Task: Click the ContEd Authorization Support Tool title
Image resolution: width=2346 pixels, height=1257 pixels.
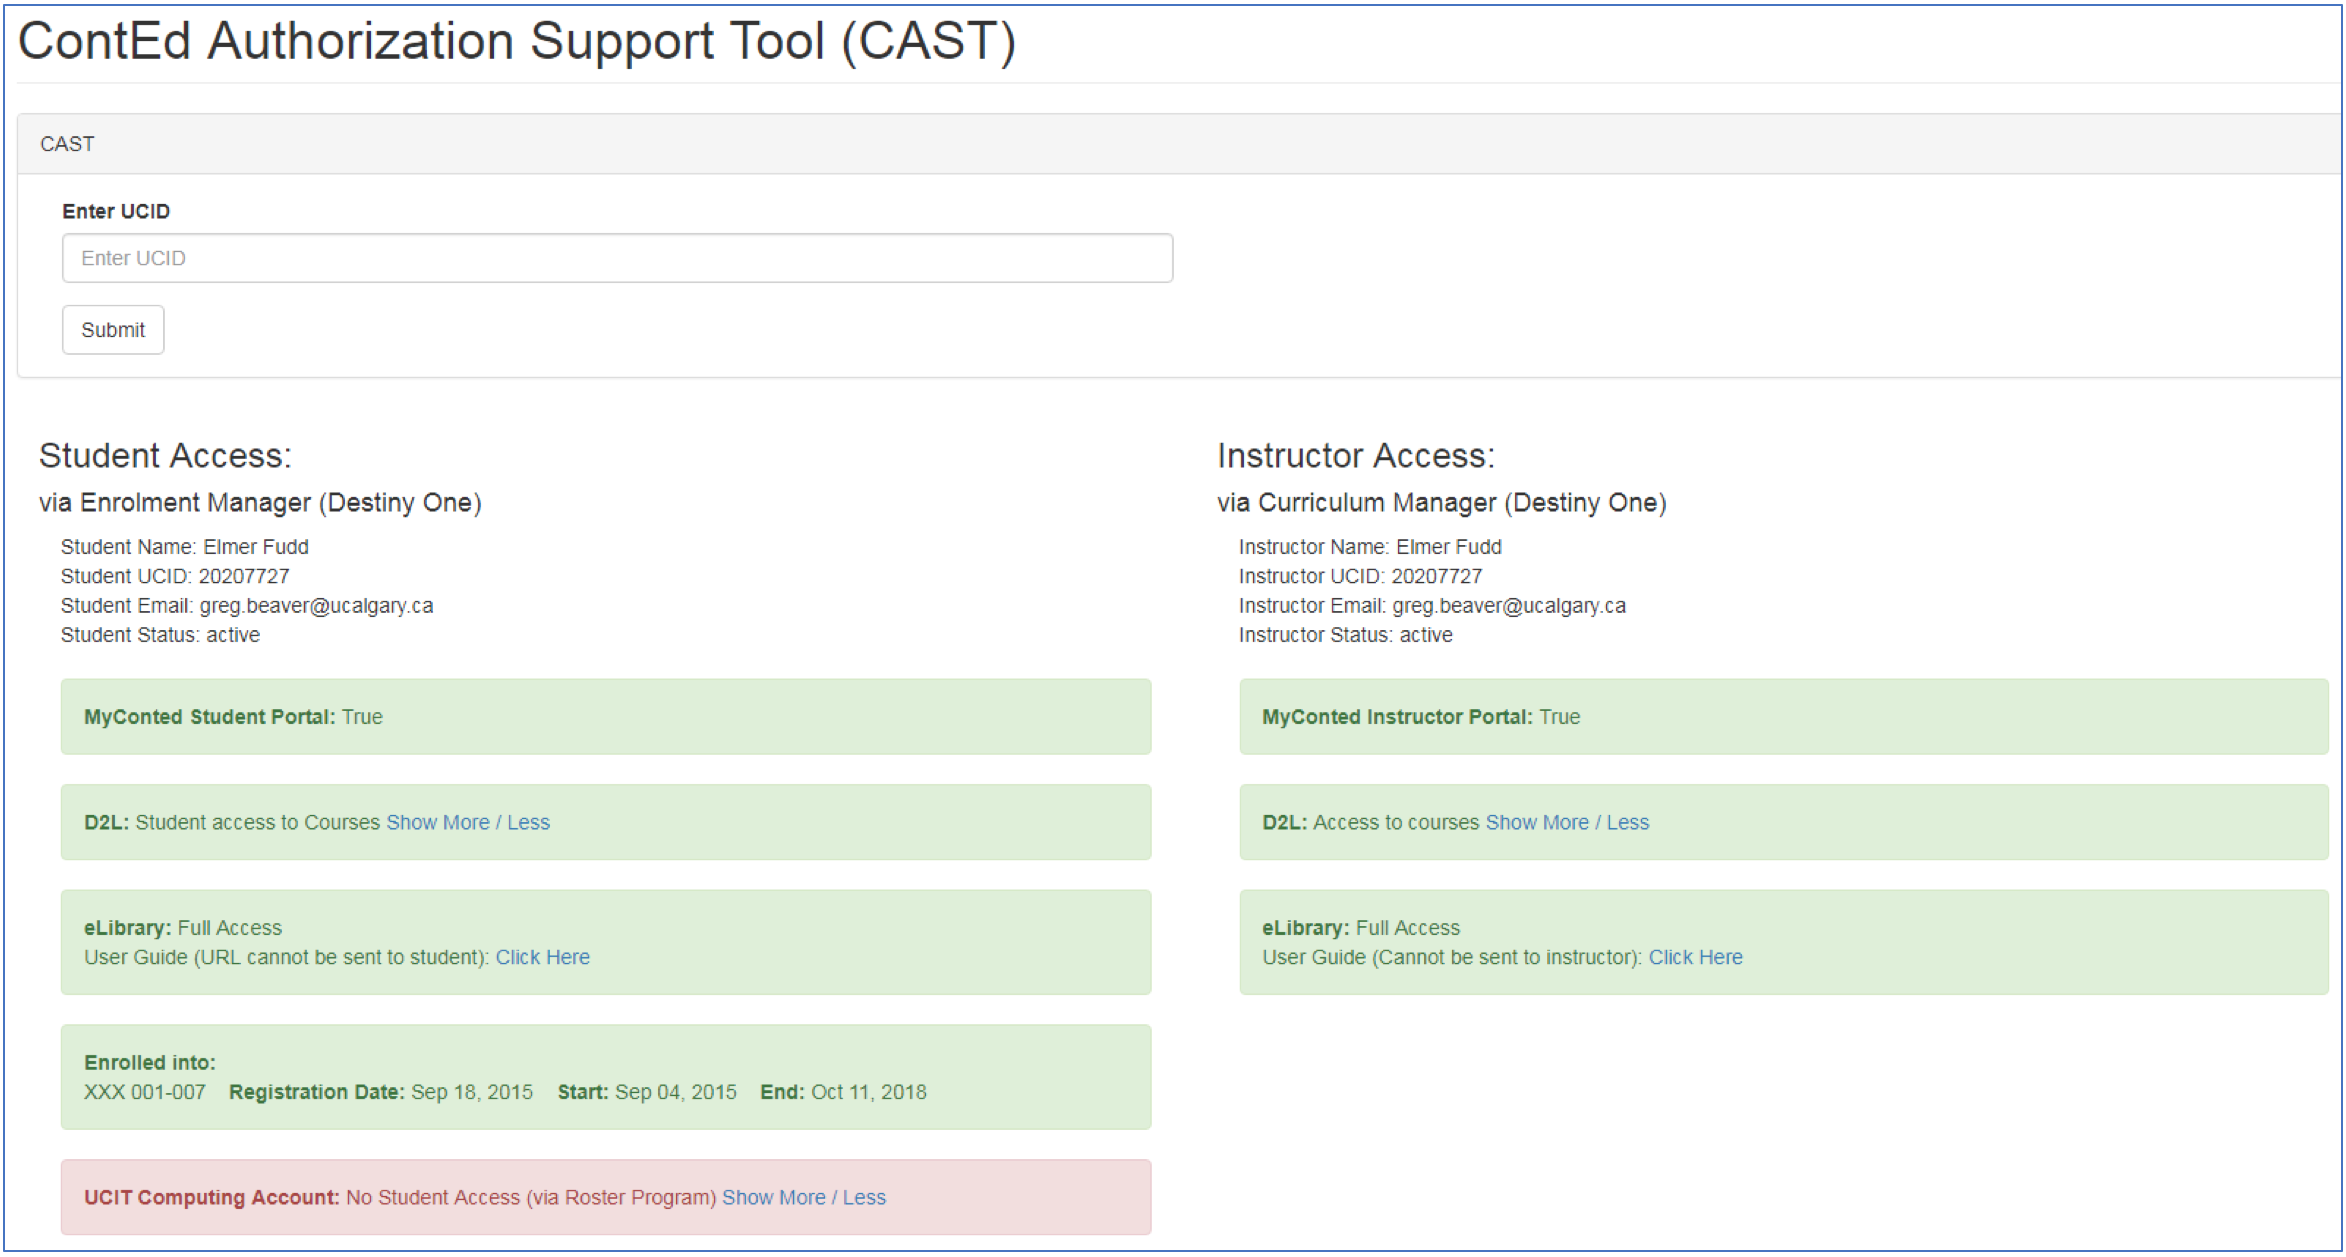Action: pos(516,42)
